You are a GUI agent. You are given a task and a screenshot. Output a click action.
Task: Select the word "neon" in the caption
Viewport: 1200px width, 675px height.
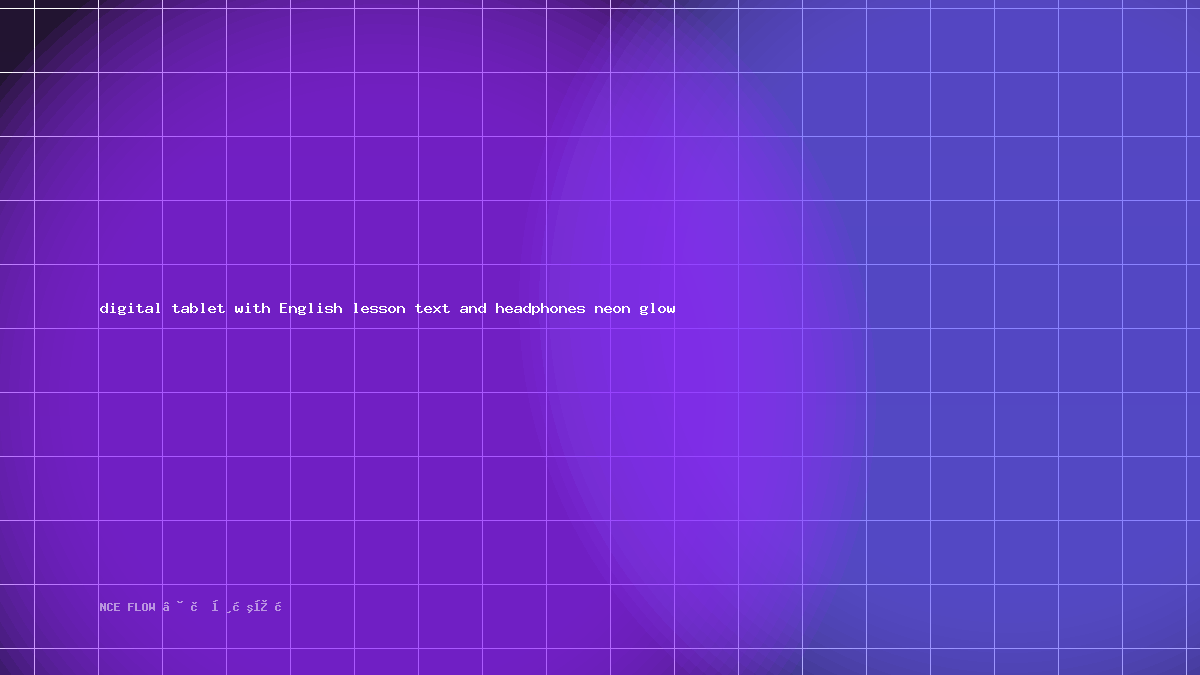613,308
